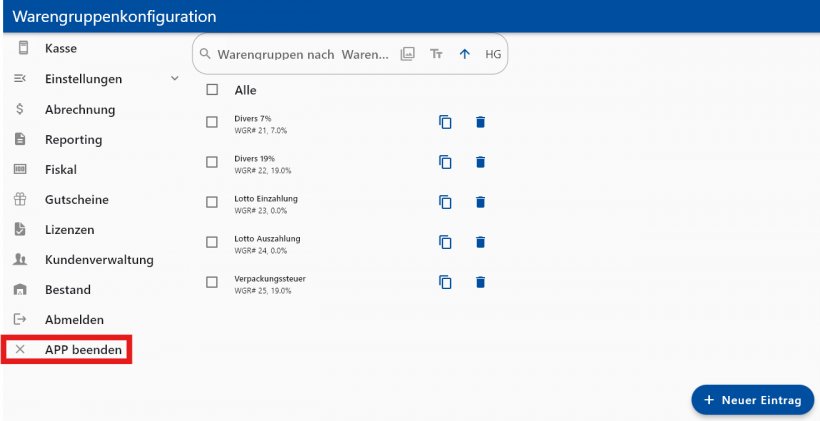Click the HG filter in search bar
Image resolution: width=820 pixels, height=421 pixels.
coord(493,54)
